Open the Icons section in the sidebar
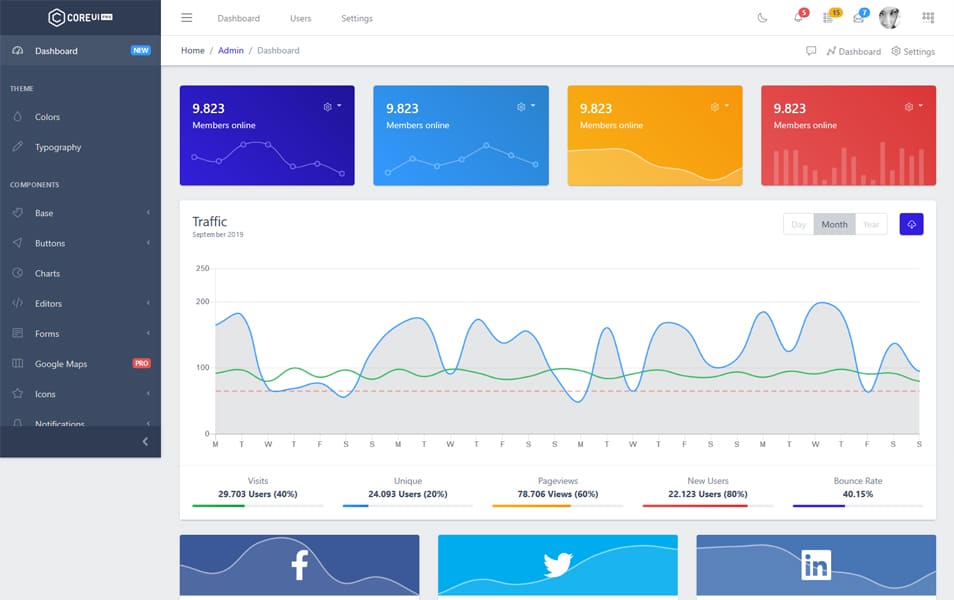The image size is (954, 600). click(x=44, y=394)
